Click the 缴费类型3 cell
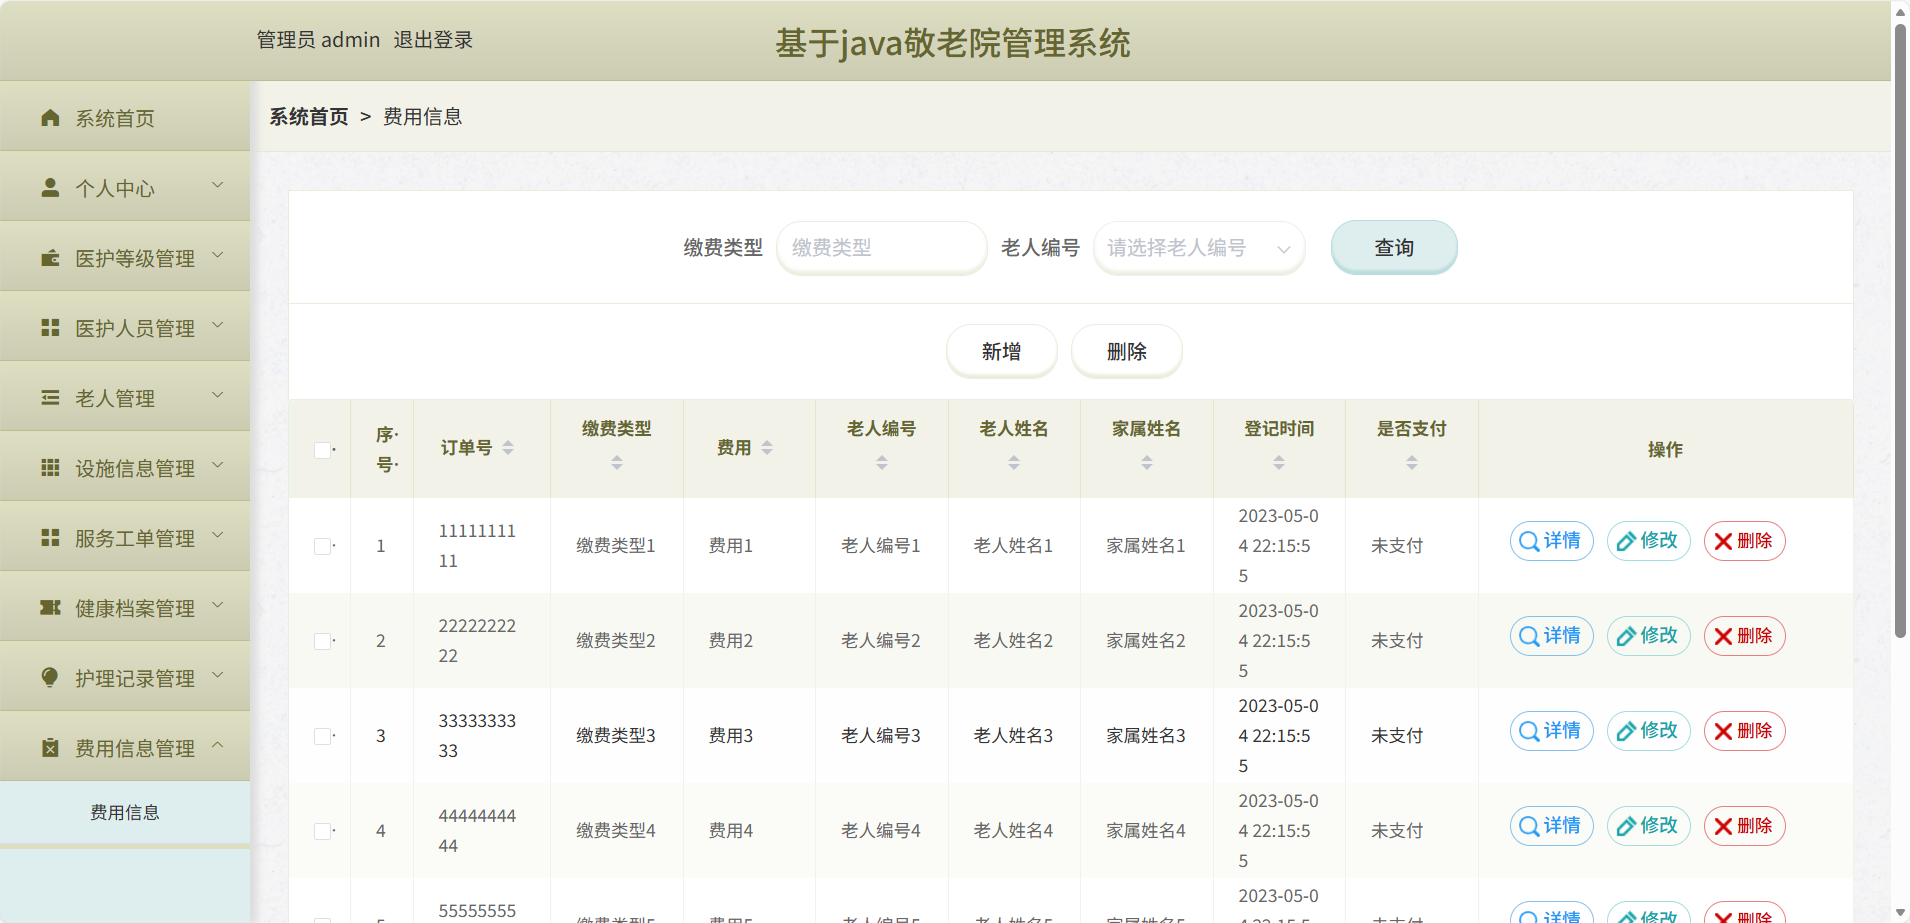This screenshot has width=1910, height=923. pos(616,736)
